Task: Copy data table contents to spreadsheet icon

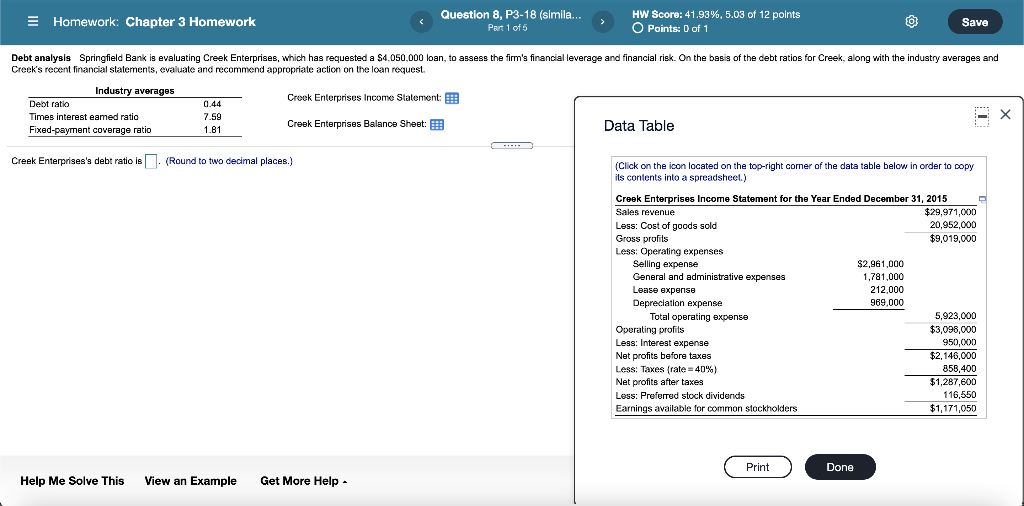Action: tap(981, 199)
